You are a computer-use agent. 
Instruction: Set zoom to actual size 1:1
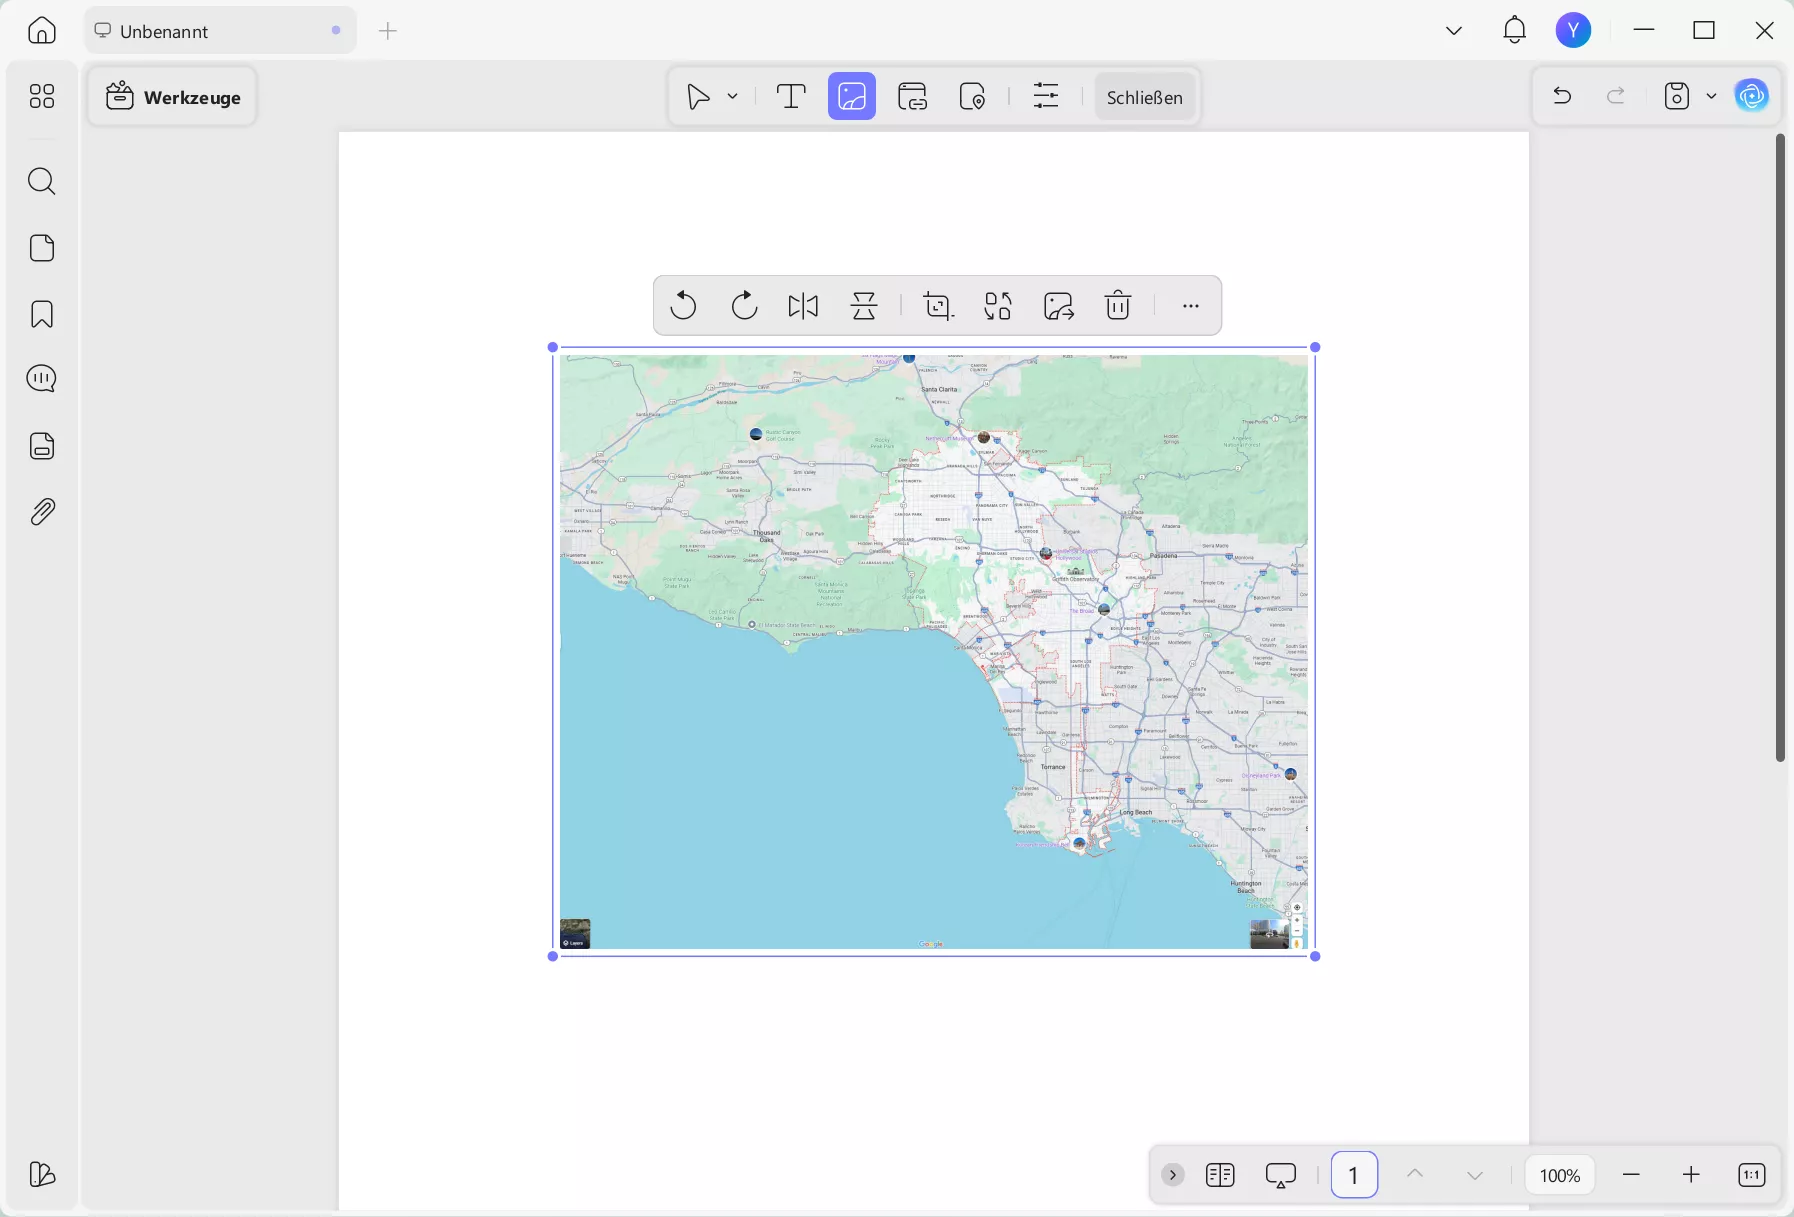(x=1752, y=1175)
